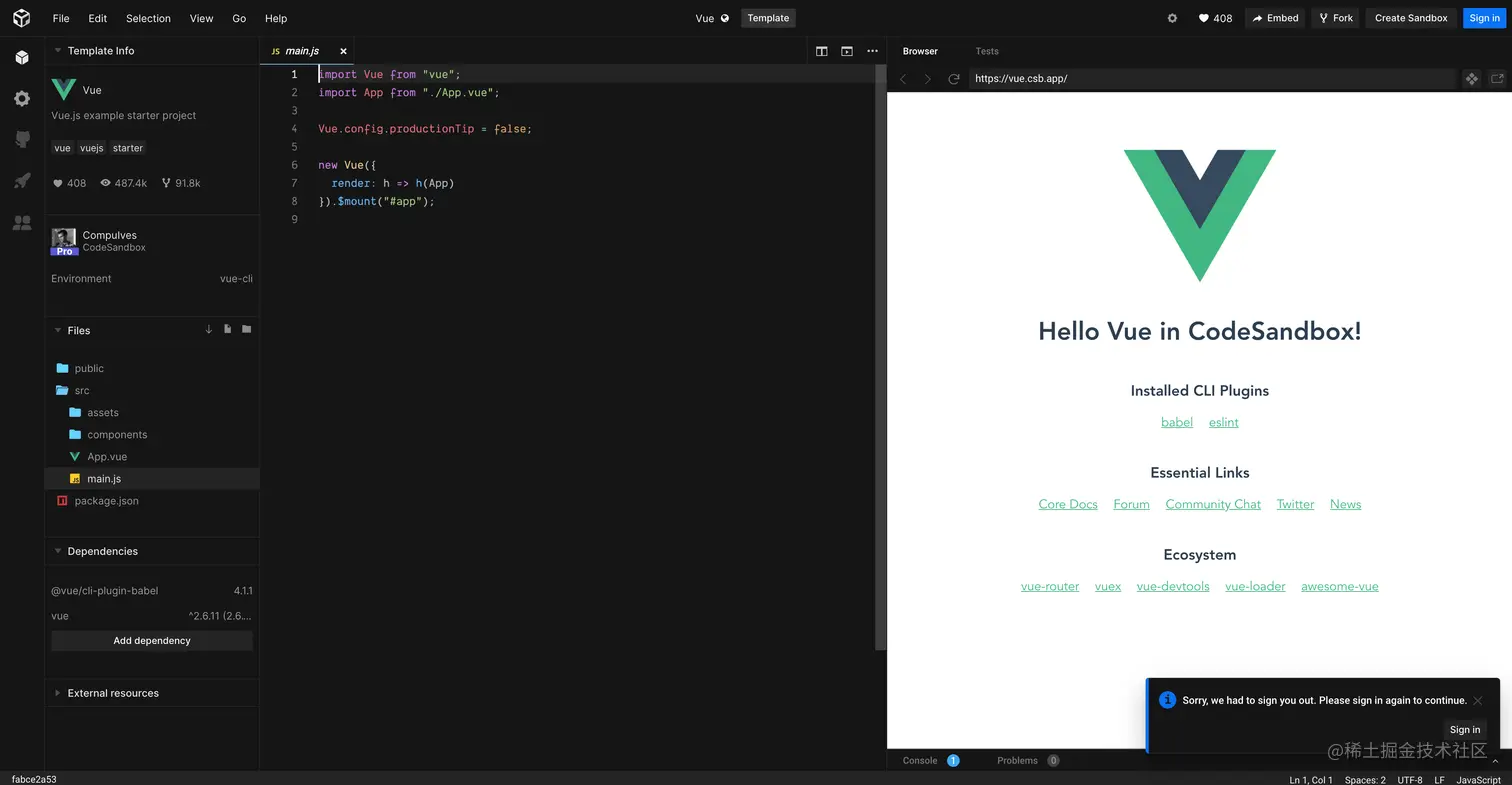Click the CodeSandbox logo in the top bar
Image resolution: width=1512 pixels, height=785 pixels.
[x=21, y=18]
